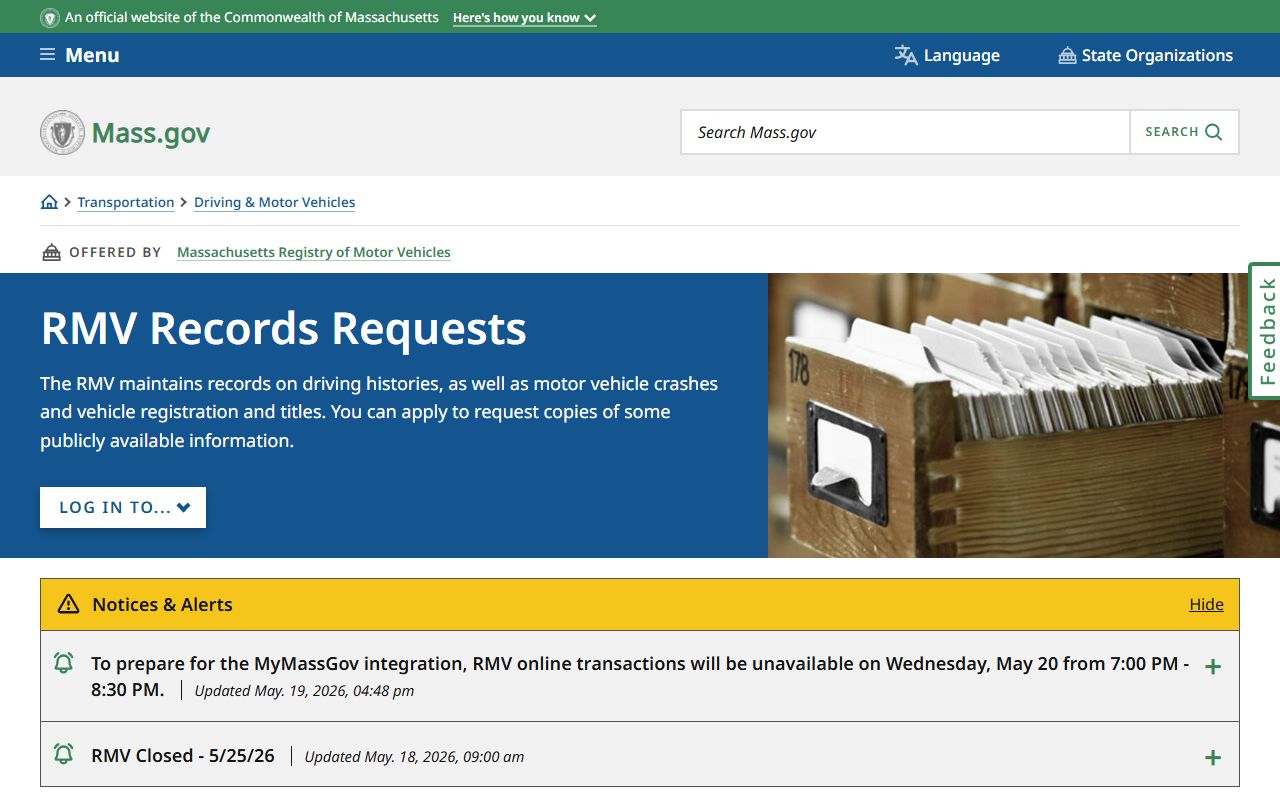This screenshot has width=1280, height=800.
Task: Open Driving & Motor Vehicles breadcrumb link
Action: (x=275, y=202)
